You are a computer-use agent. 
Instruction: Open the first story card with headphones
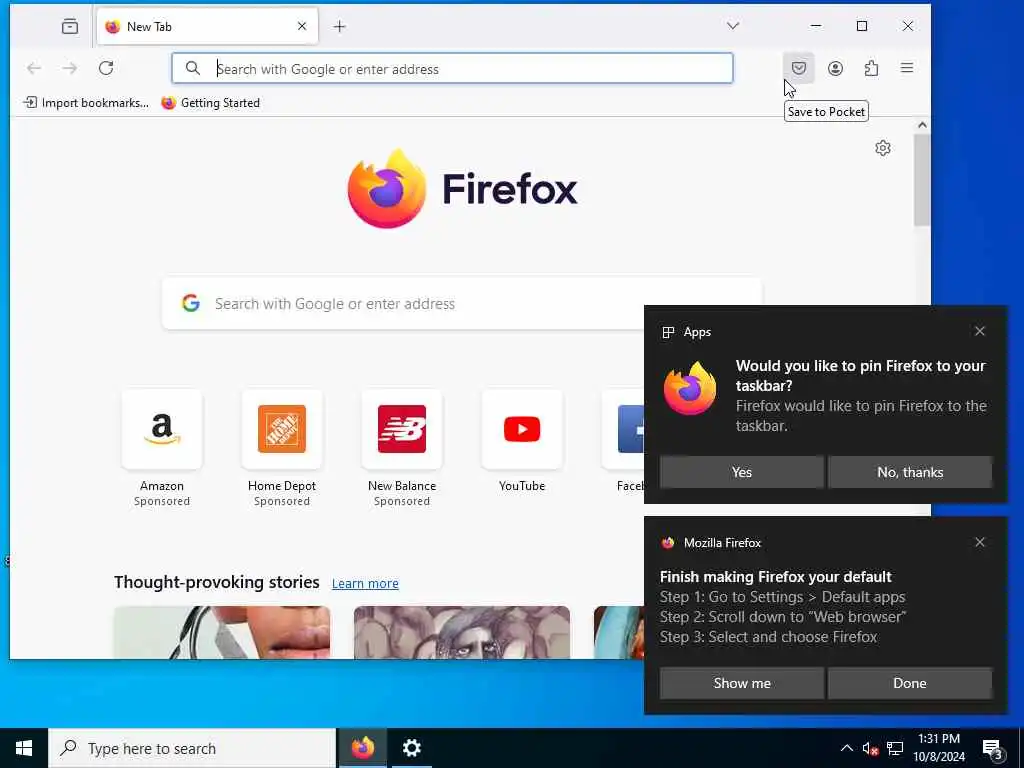pos(222,632)
